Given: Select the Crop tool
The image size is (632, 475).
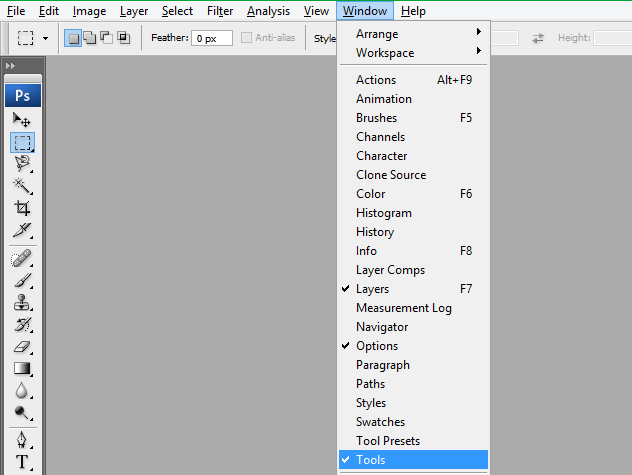Looking at the screenshot, I should coord(22,208).
